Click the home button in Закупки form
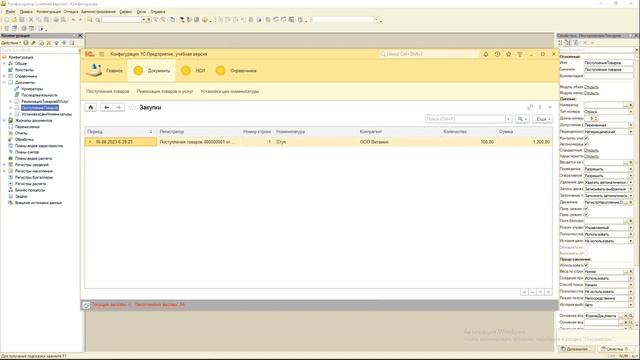The image size is (640, 360). (x=91, y=107)
